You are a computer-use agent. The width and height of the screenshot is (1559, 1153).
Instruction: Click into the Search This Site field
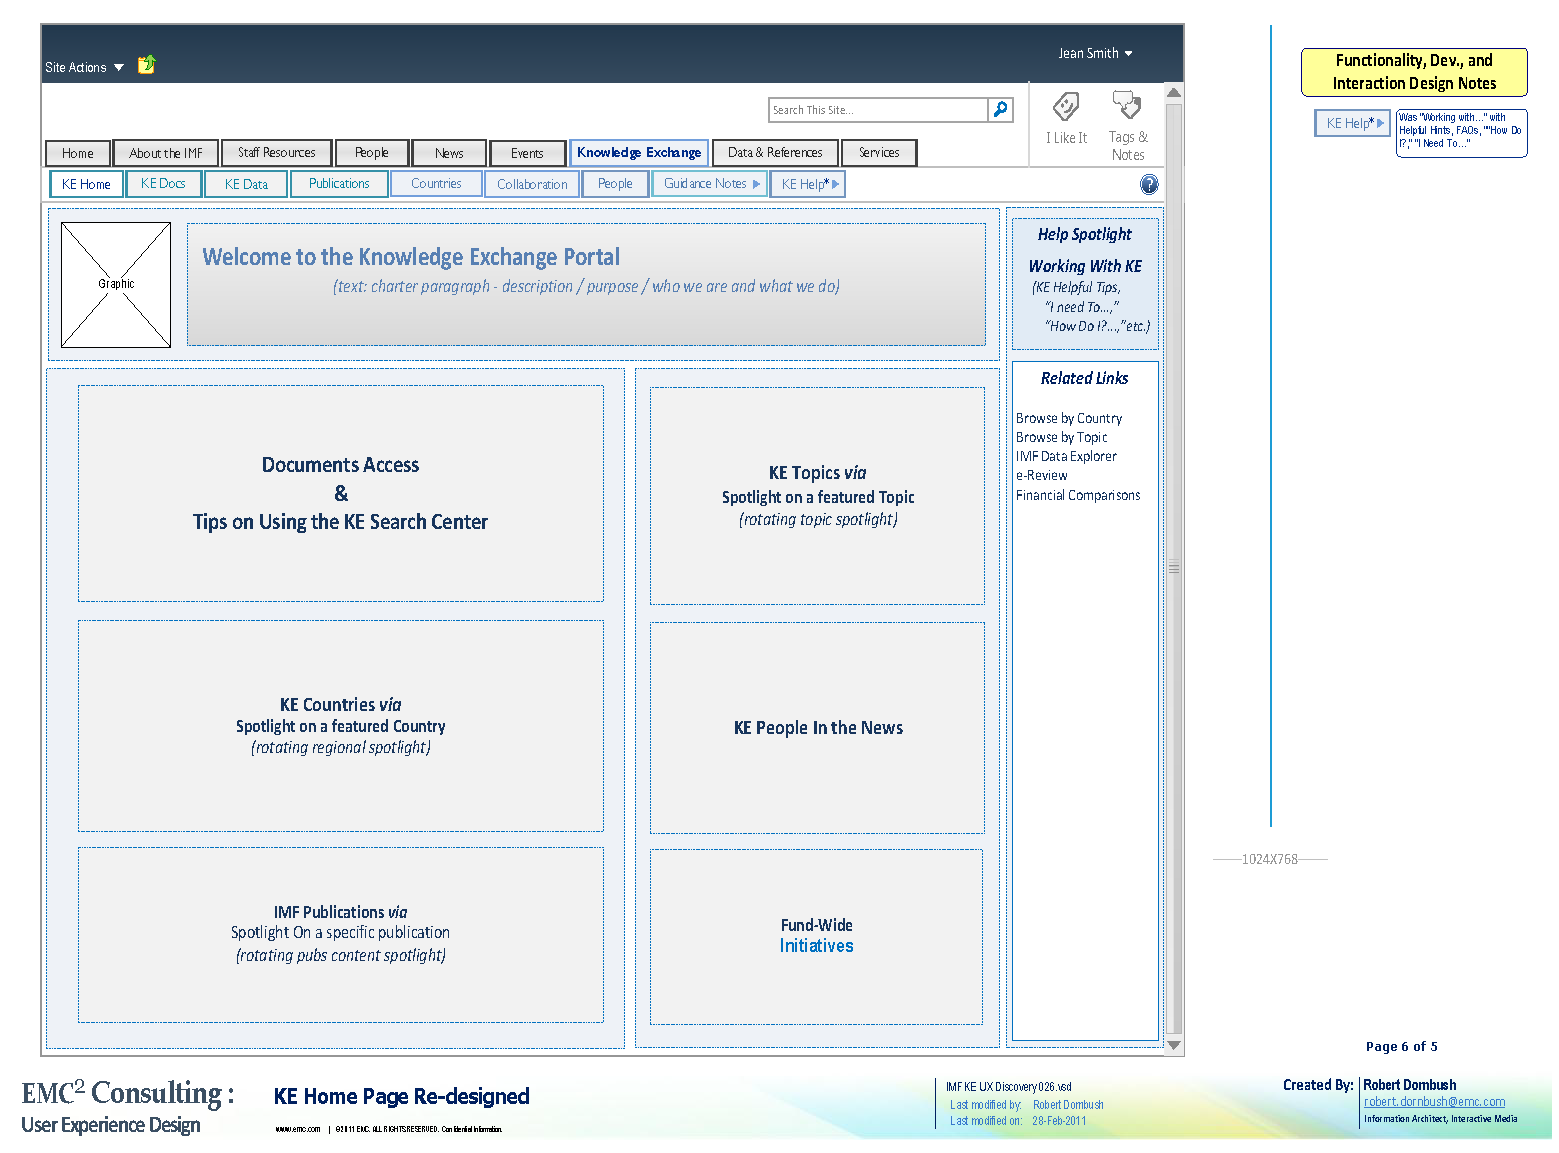878,110
